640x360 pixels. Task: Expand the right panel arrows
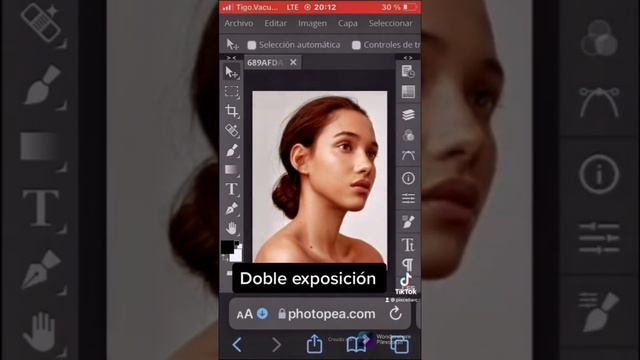point(408,58)
